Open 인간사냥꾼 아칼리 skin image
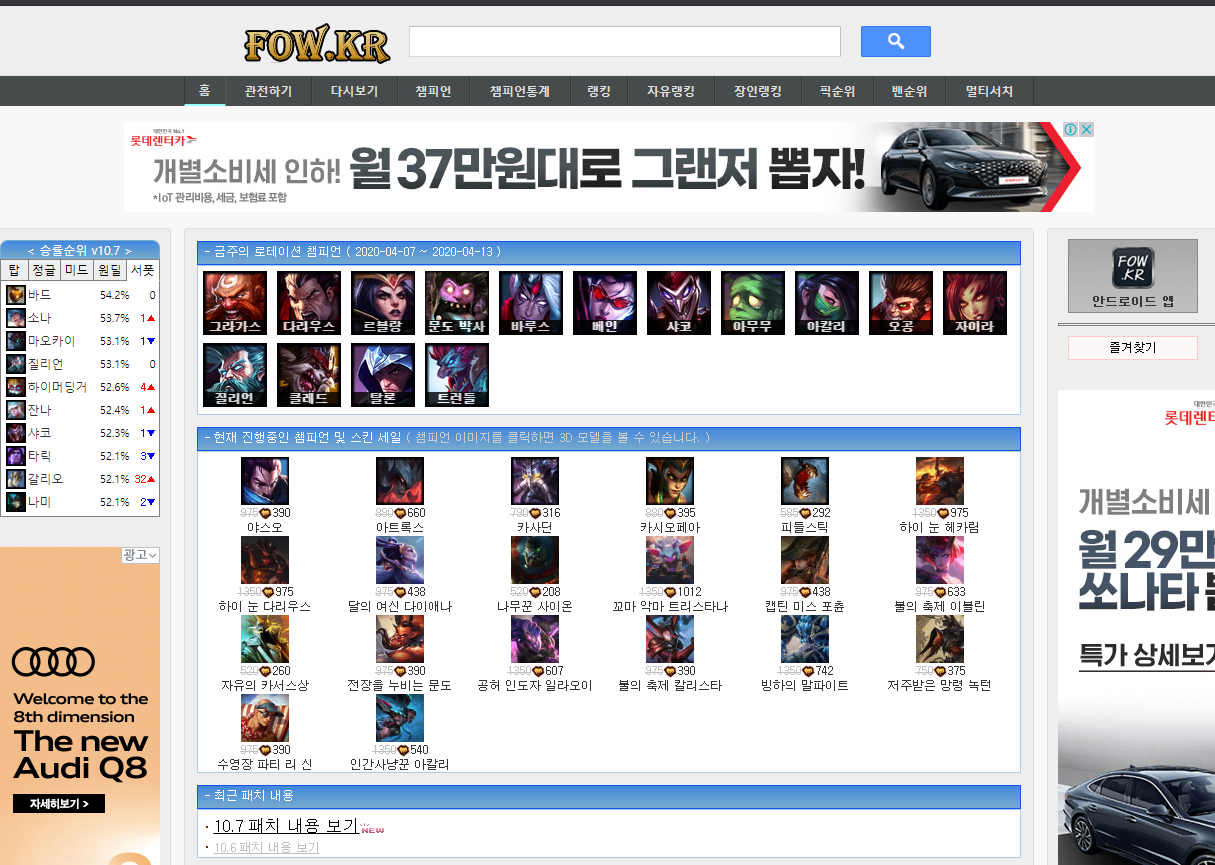 pos(400,718)
